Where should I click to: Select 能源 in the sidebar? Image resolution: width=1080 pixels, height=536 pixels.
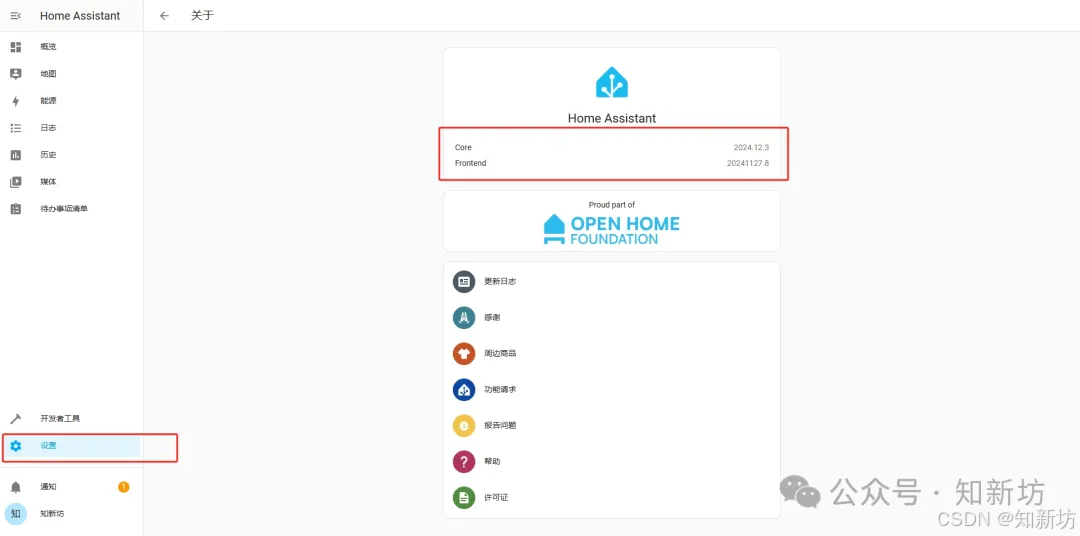coord(72,101)
